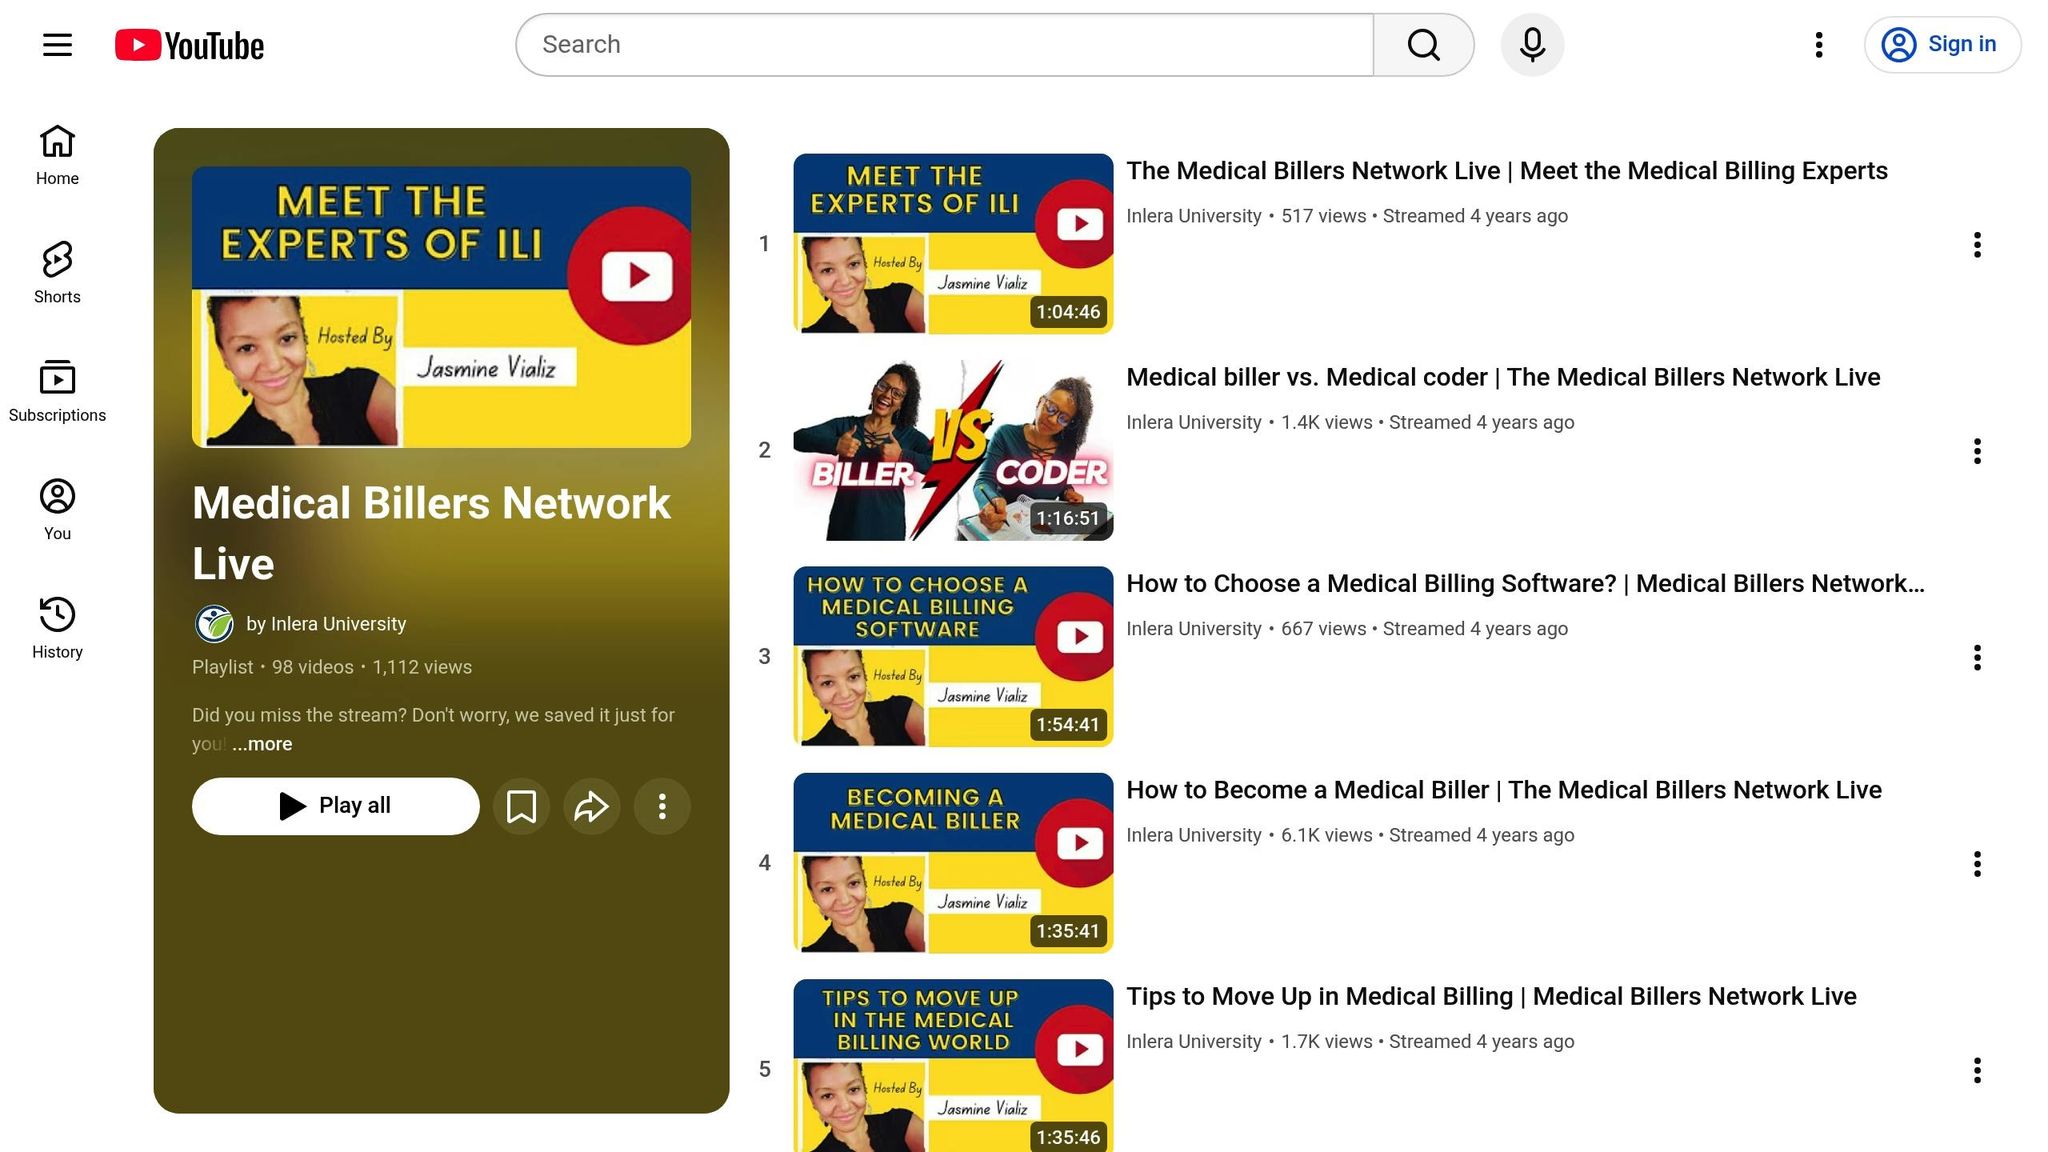Screen dimensions: 2048x1152
Task: Start a voice search with the microphone icon
Action: click(x=1532, y=44)
